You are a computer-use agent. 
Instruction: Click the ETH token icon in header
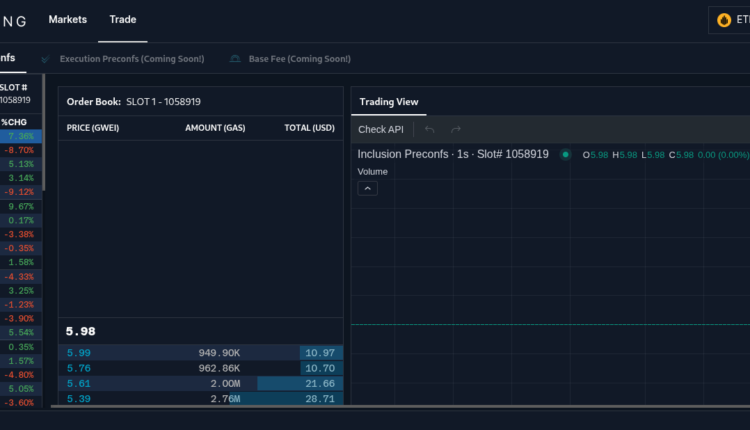pyautogui.click(x=725, y=19)
